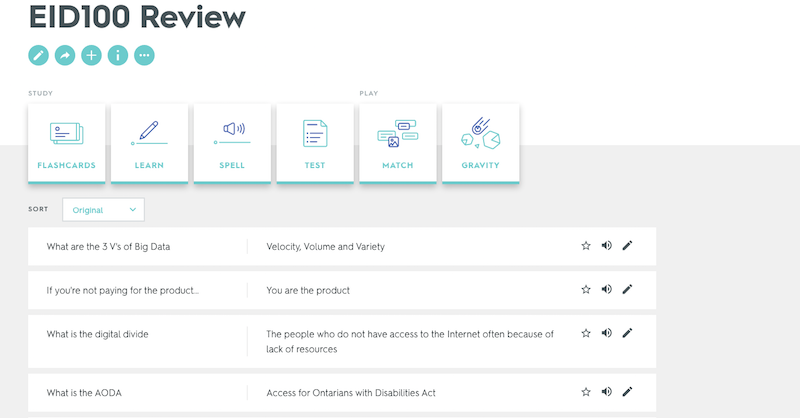Viewport: 800px width, 418px height.
Task: Open the Original sort dropdown
Action: pyautogui.click(x=104, y=210)
